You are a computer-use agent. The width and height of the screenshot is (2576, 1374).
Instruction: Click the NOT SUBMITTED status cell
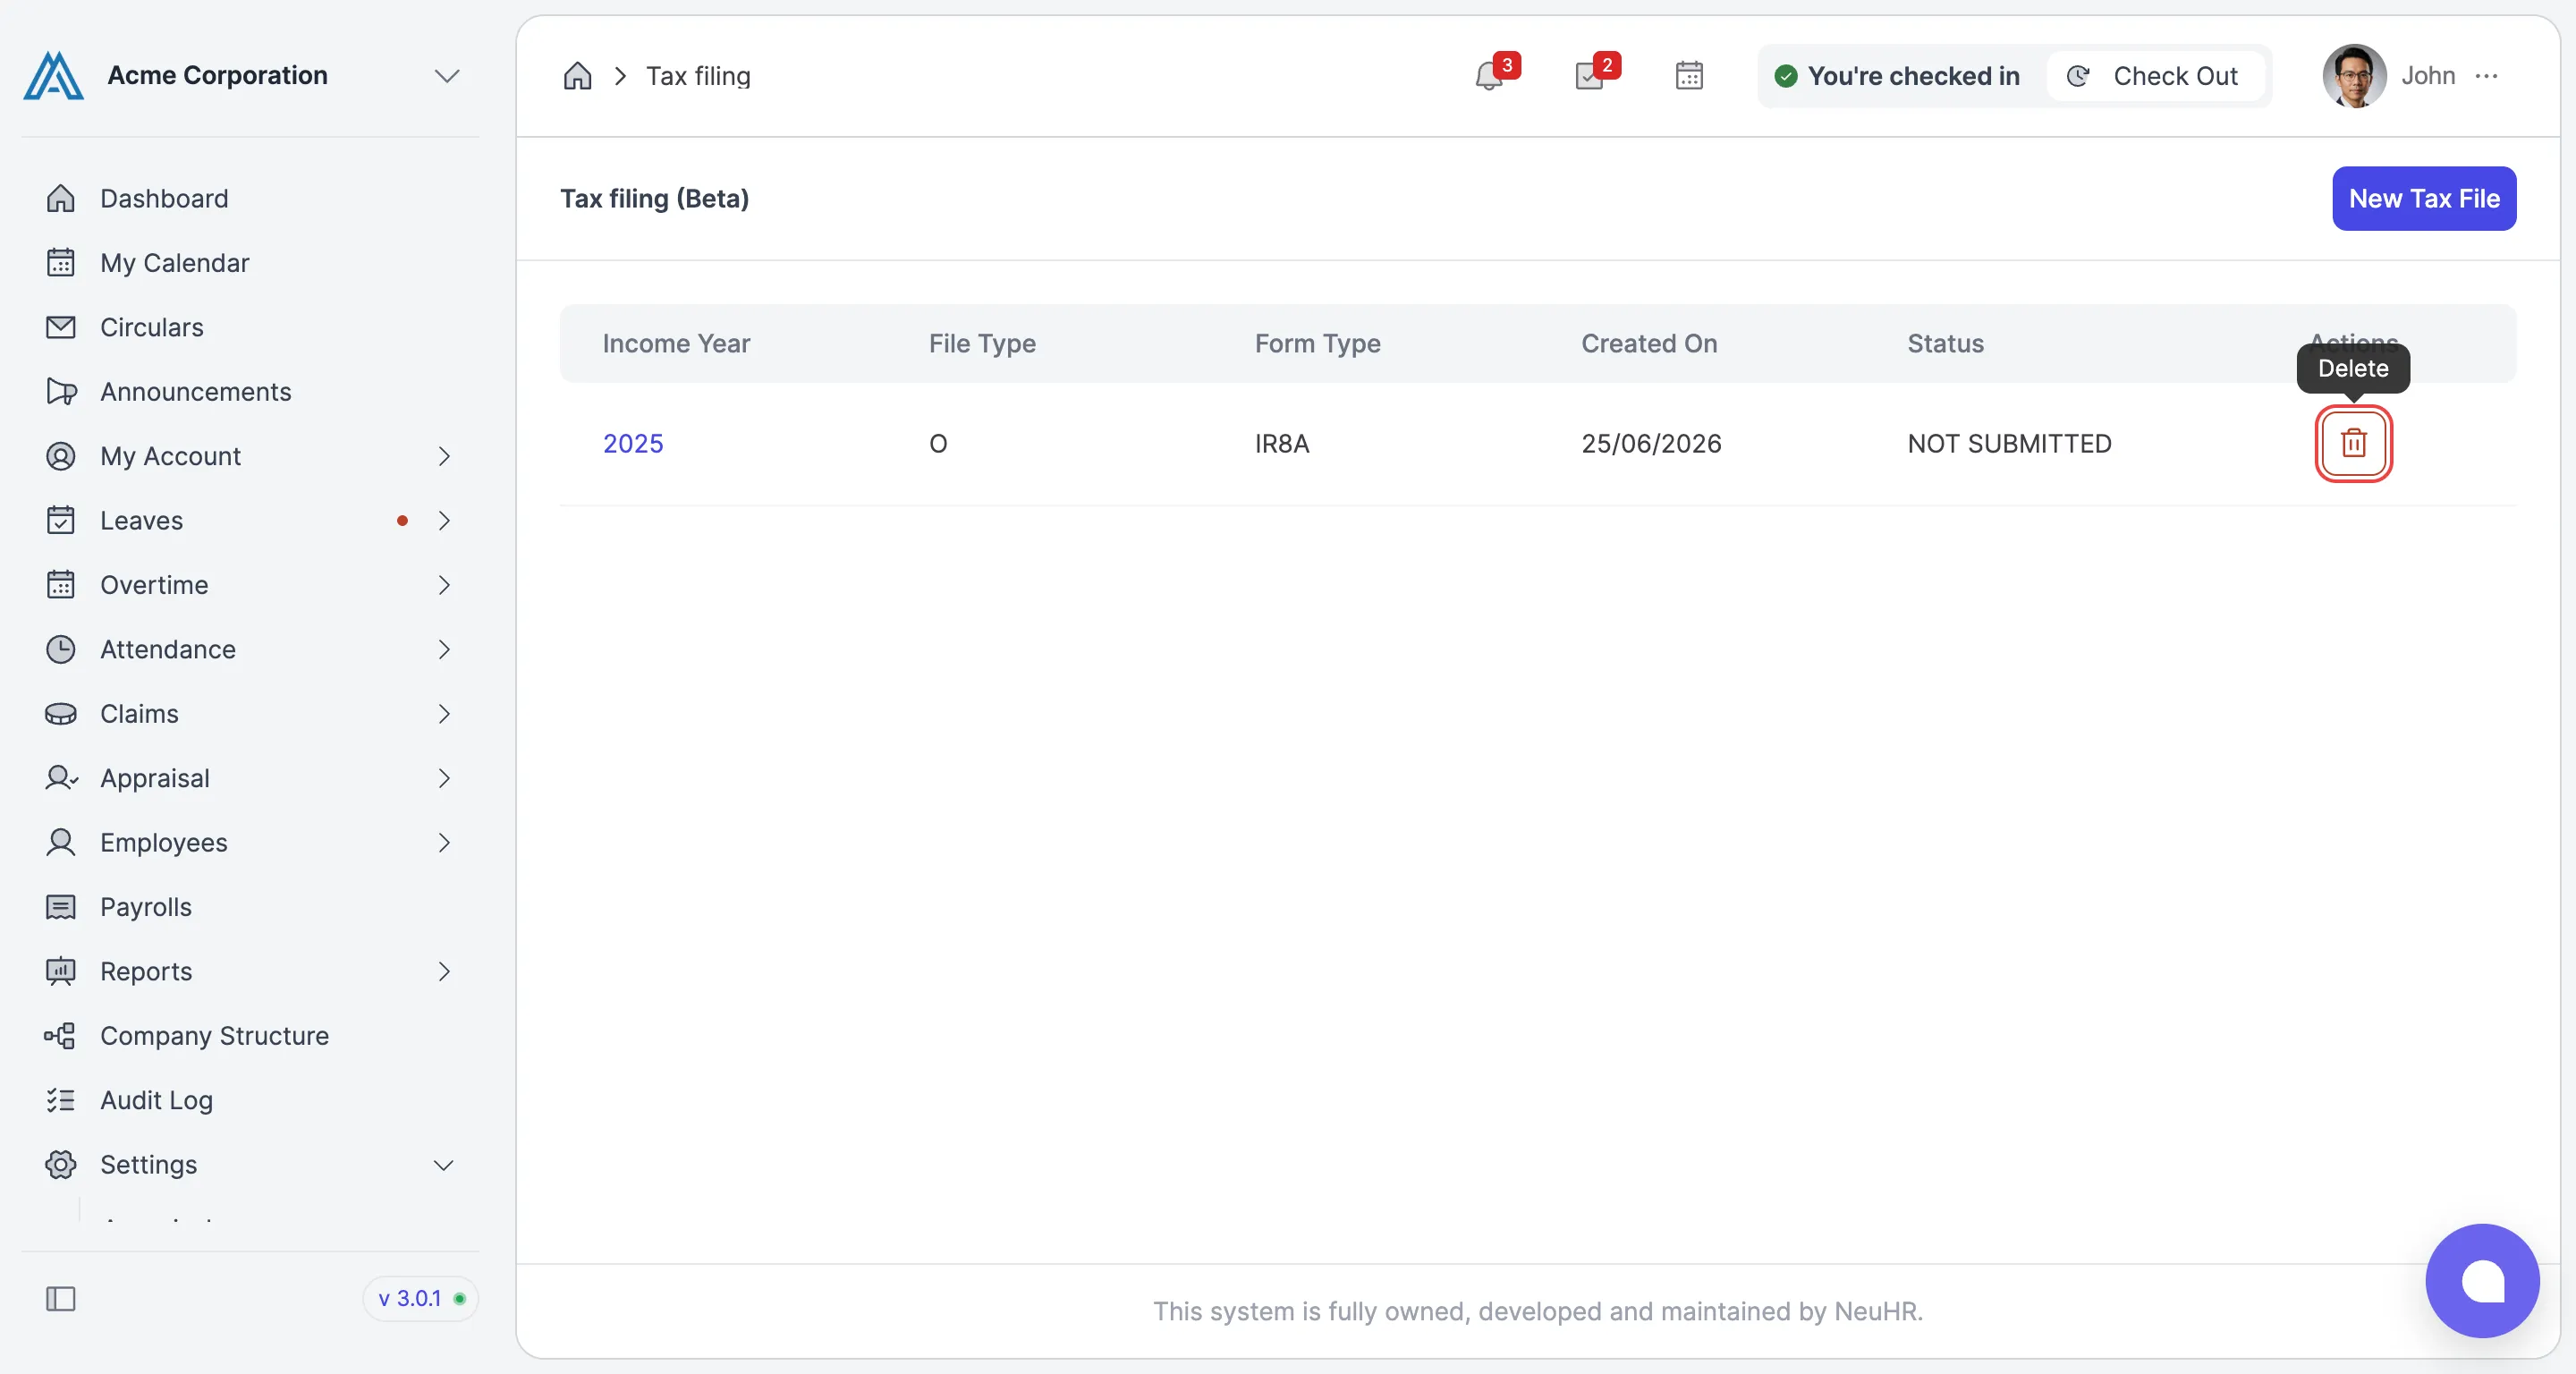(x=2009, y=443)
